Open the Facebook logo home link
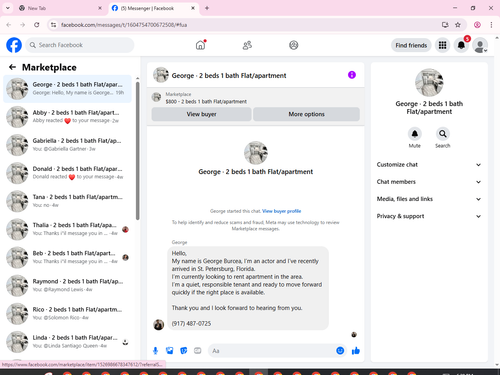The image size is (500, 375). [x=14, y=45]
